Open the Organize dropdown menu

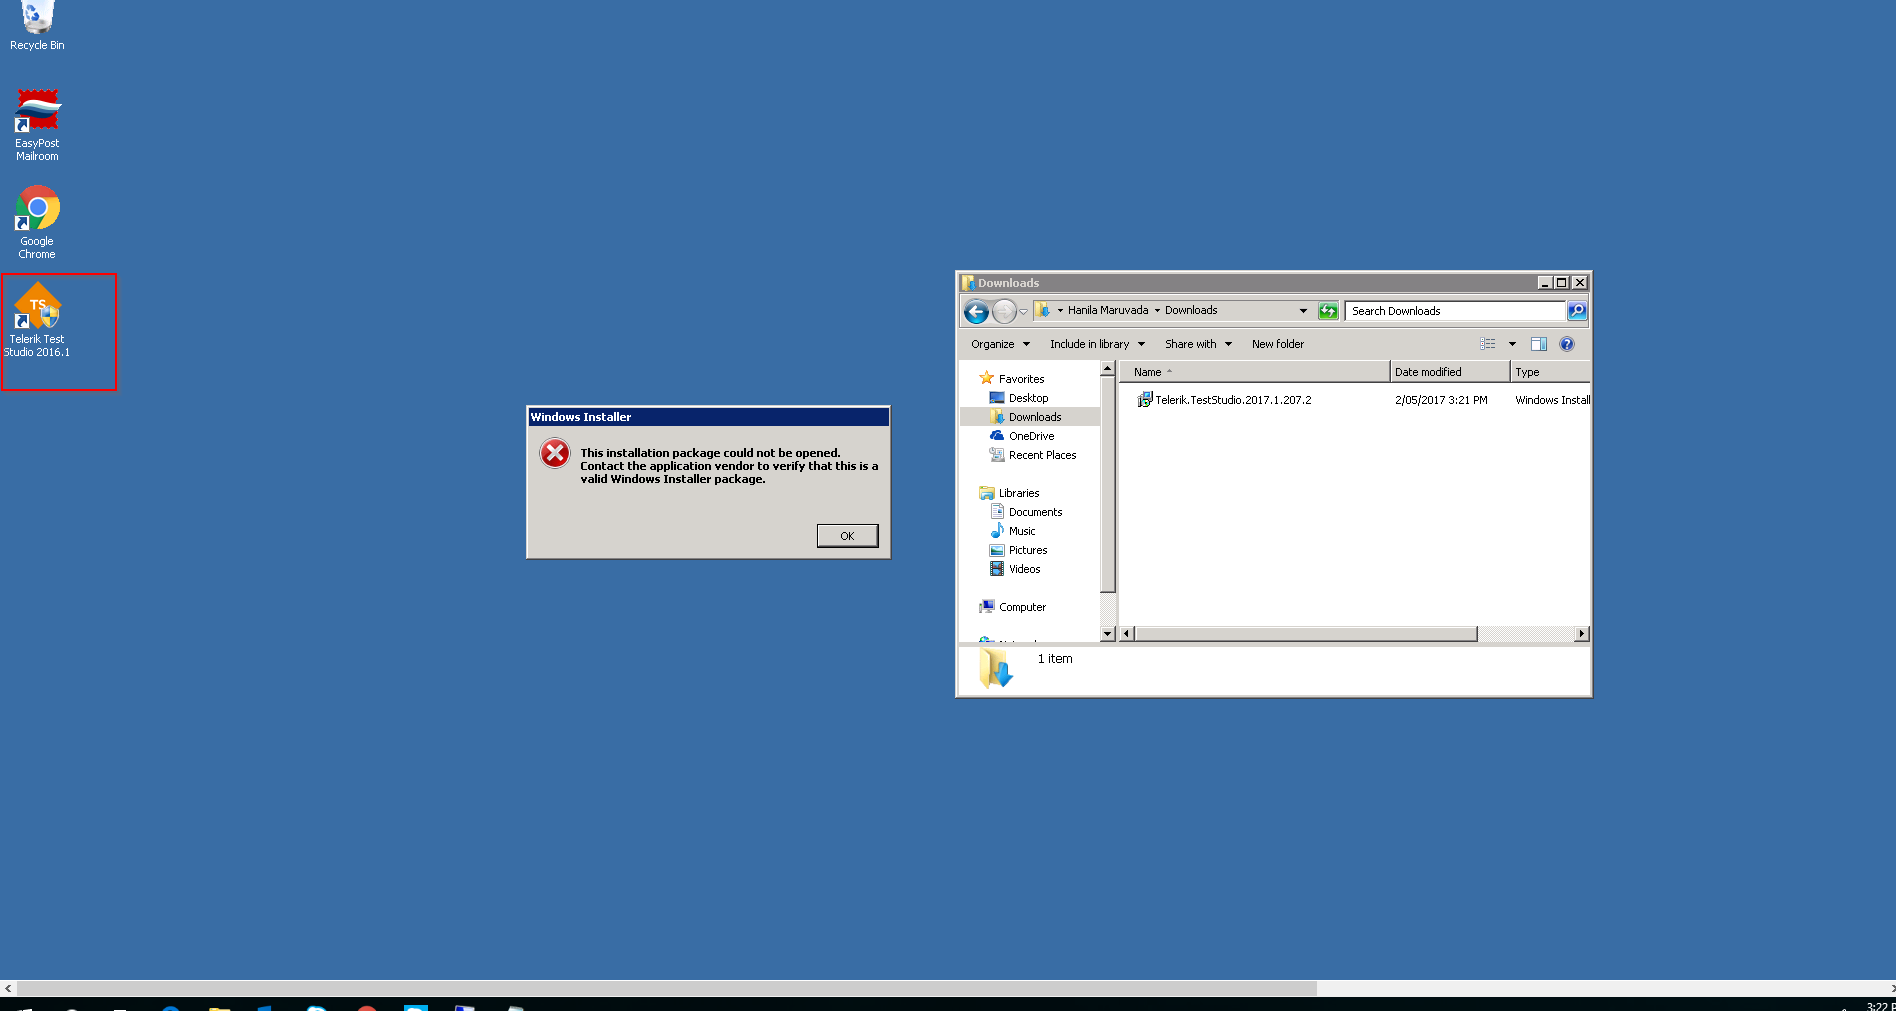click(999, 344)
